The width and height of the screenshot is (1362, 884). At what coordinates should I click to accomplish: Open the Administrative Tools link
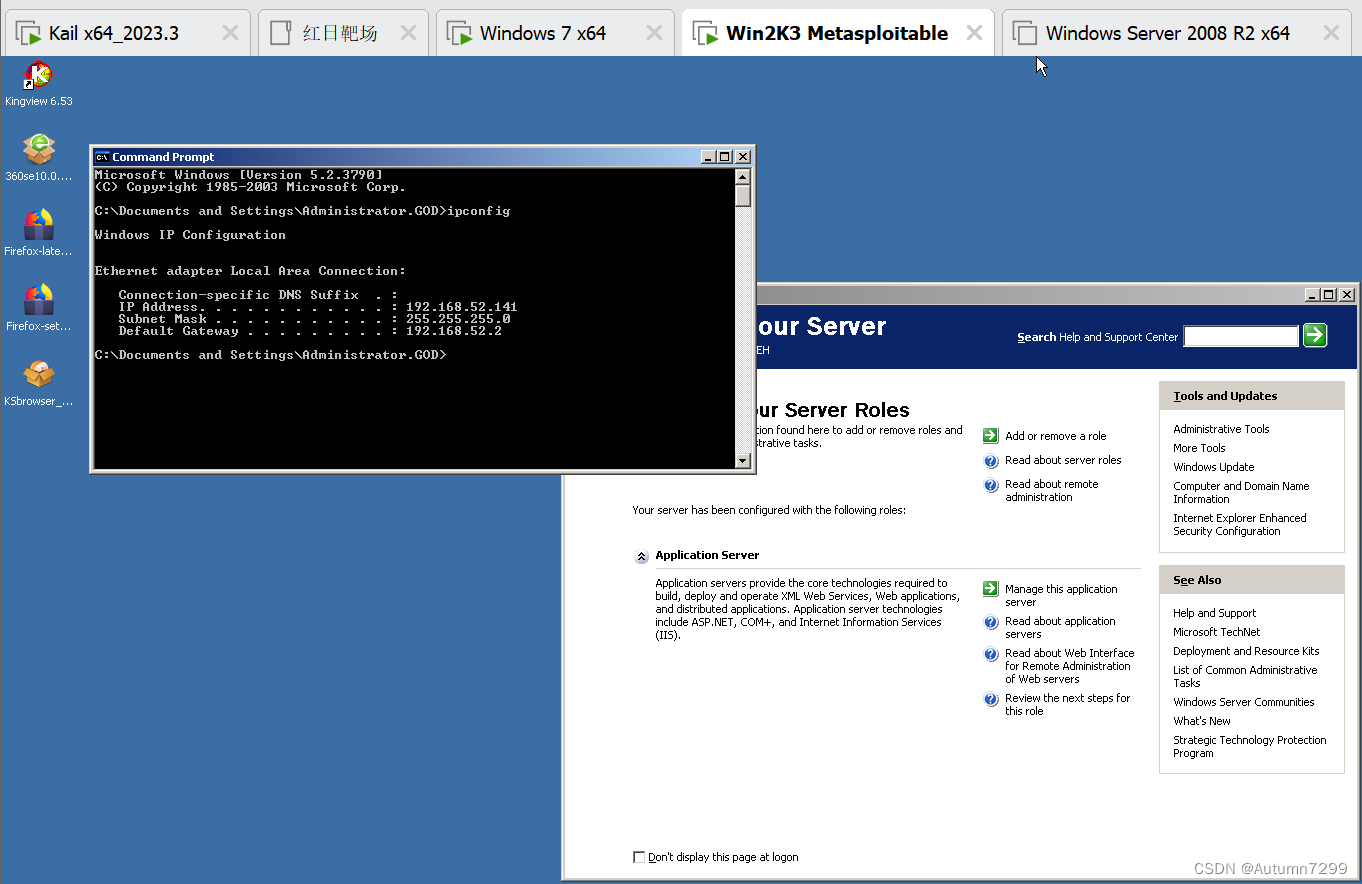[x=1221, y=429]
